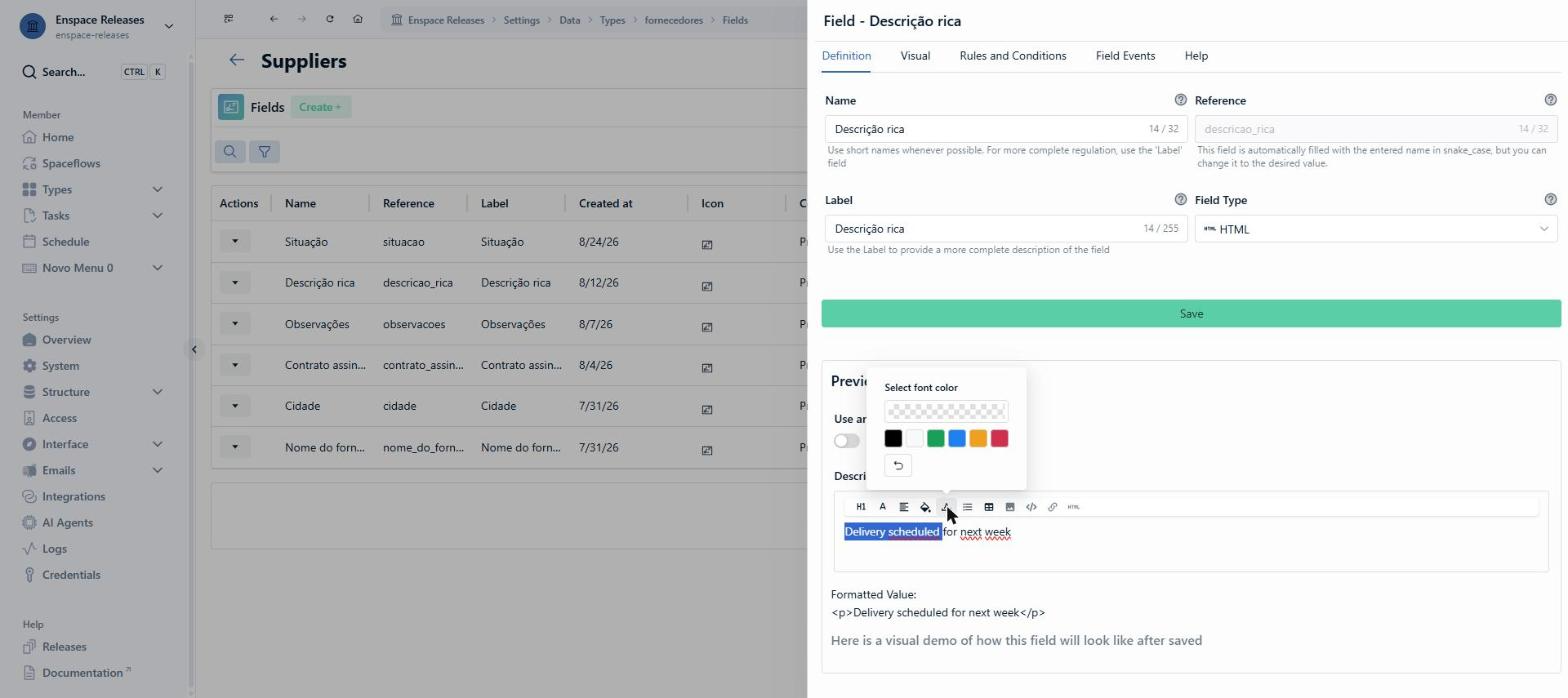Expand the Types menu in sidebar

[157, 189]
